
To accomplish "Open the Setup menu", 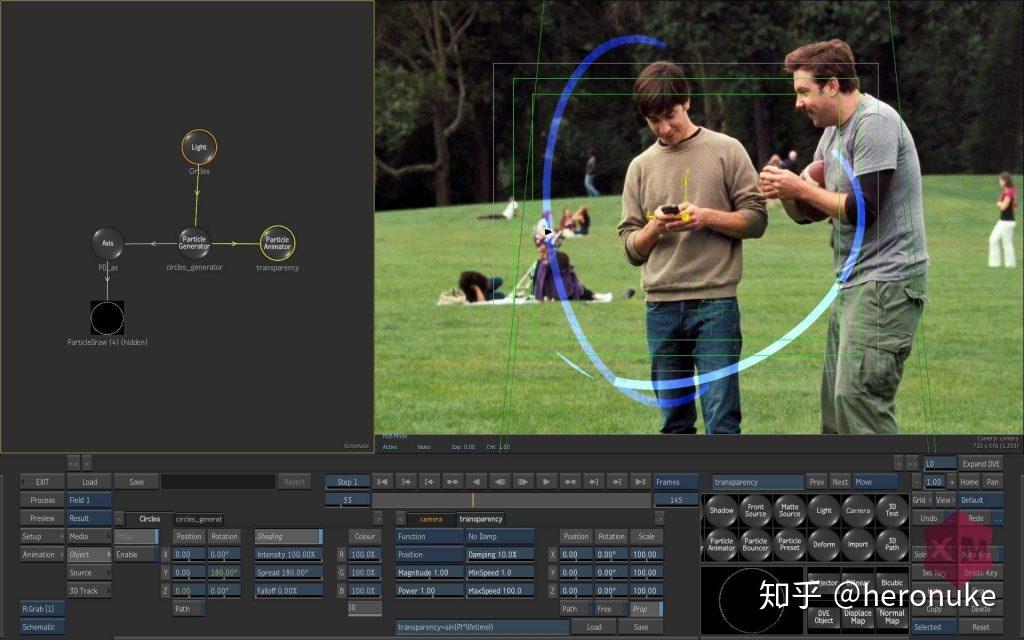I will click(42, 536).
